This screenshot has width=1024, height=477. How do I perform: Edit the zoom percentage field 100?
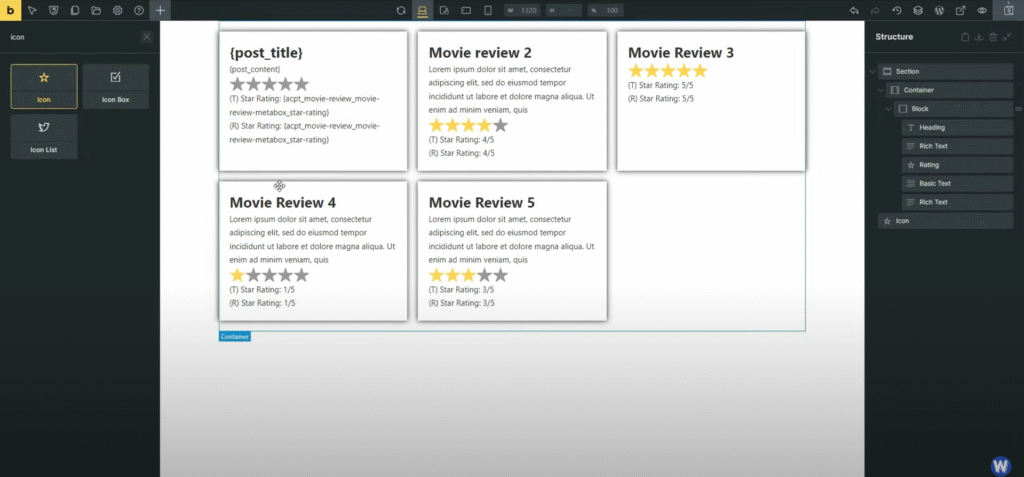click(x=605, y=10)
